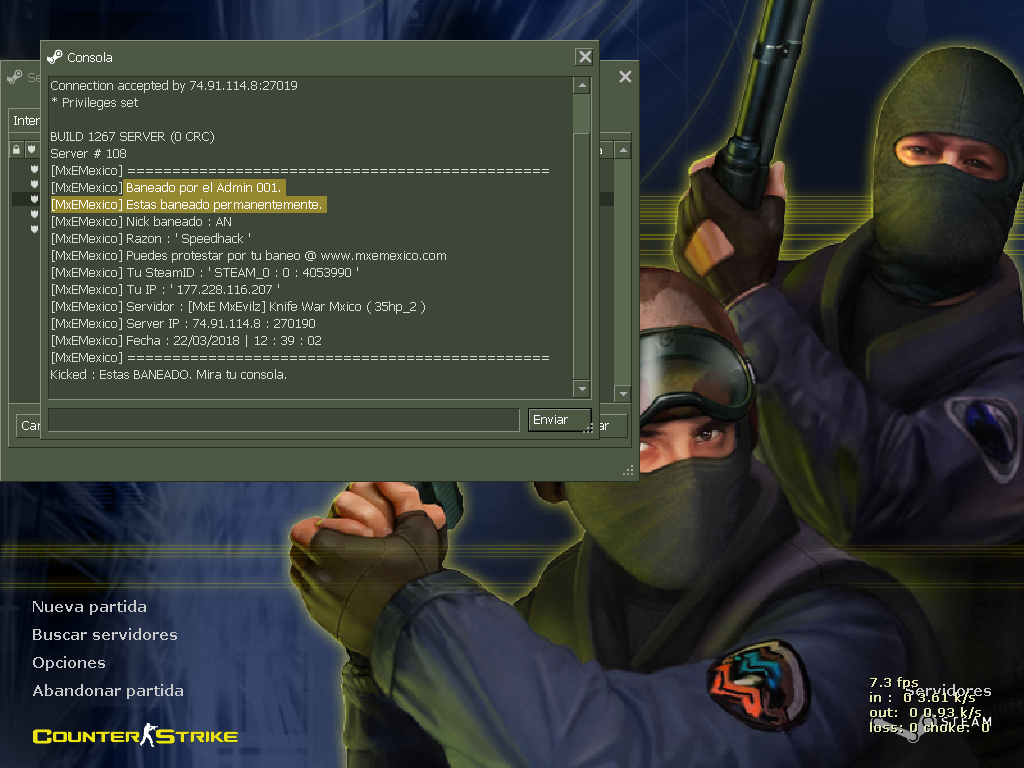
Task: Click the console scrollbar down arrow
Action: click(x=582, y=389)
